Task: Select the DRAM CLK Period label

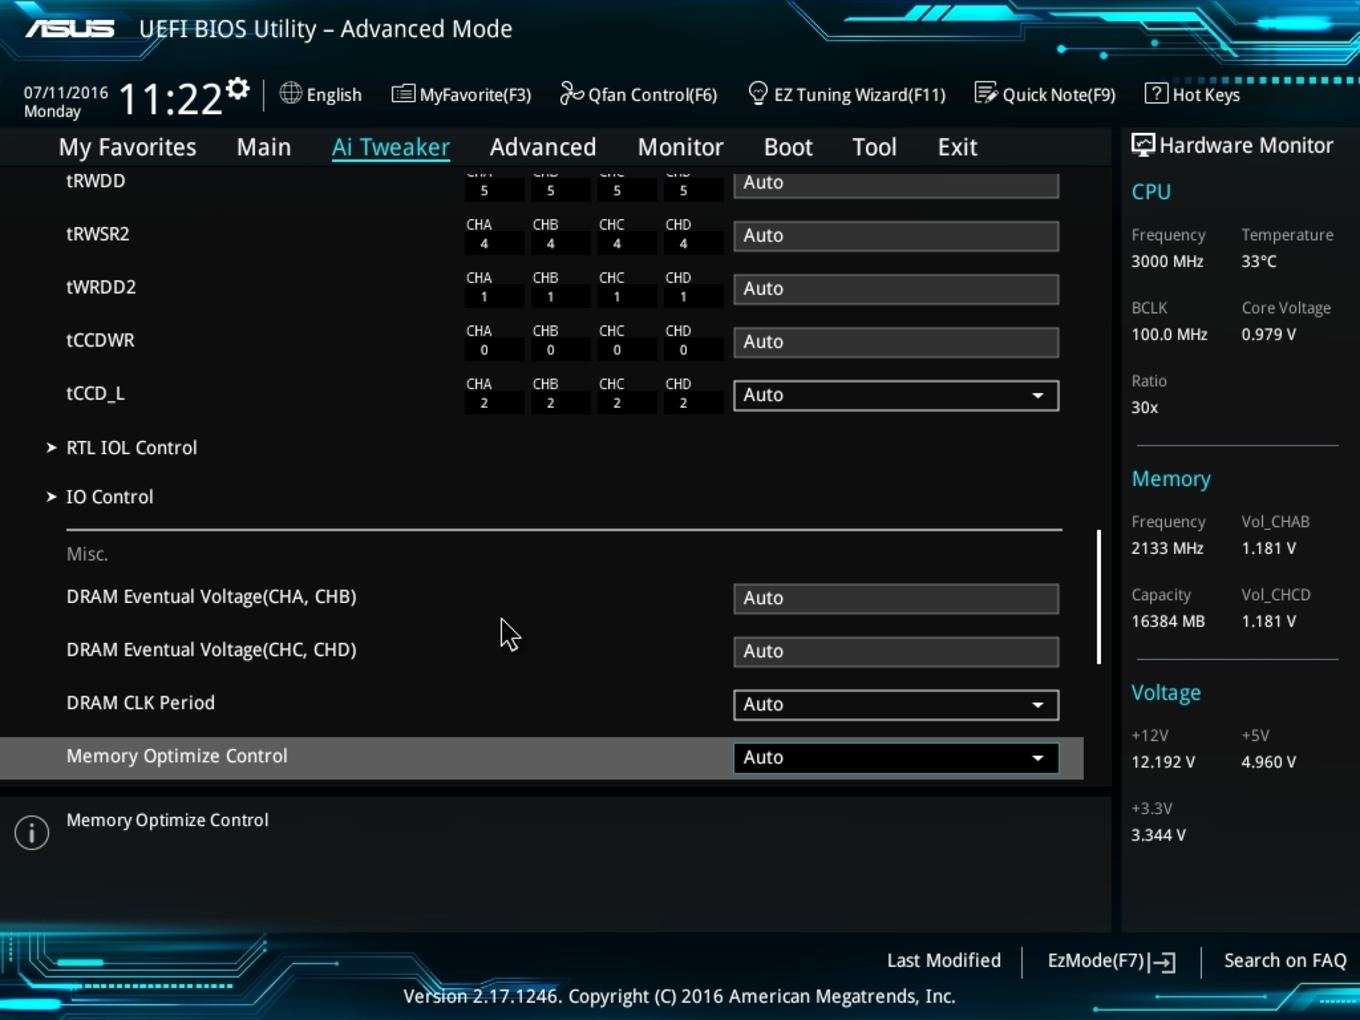Action: point(140,703)
